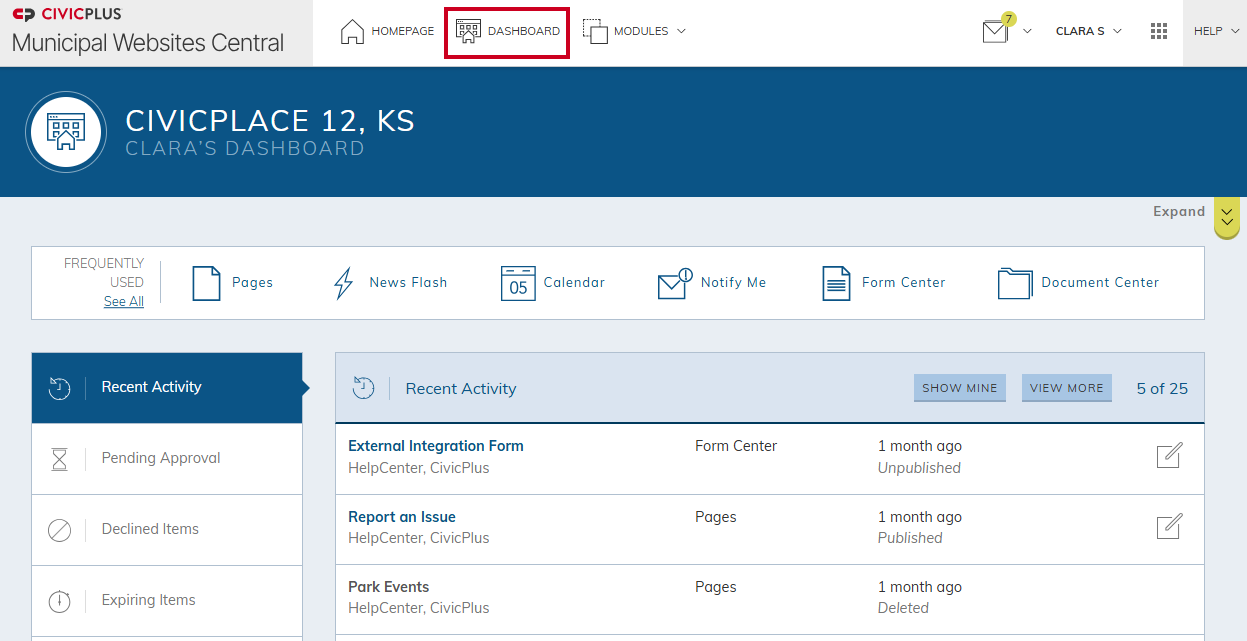Click the 'Deleted' status text
1247x641 pixels.
coord(903,608)
